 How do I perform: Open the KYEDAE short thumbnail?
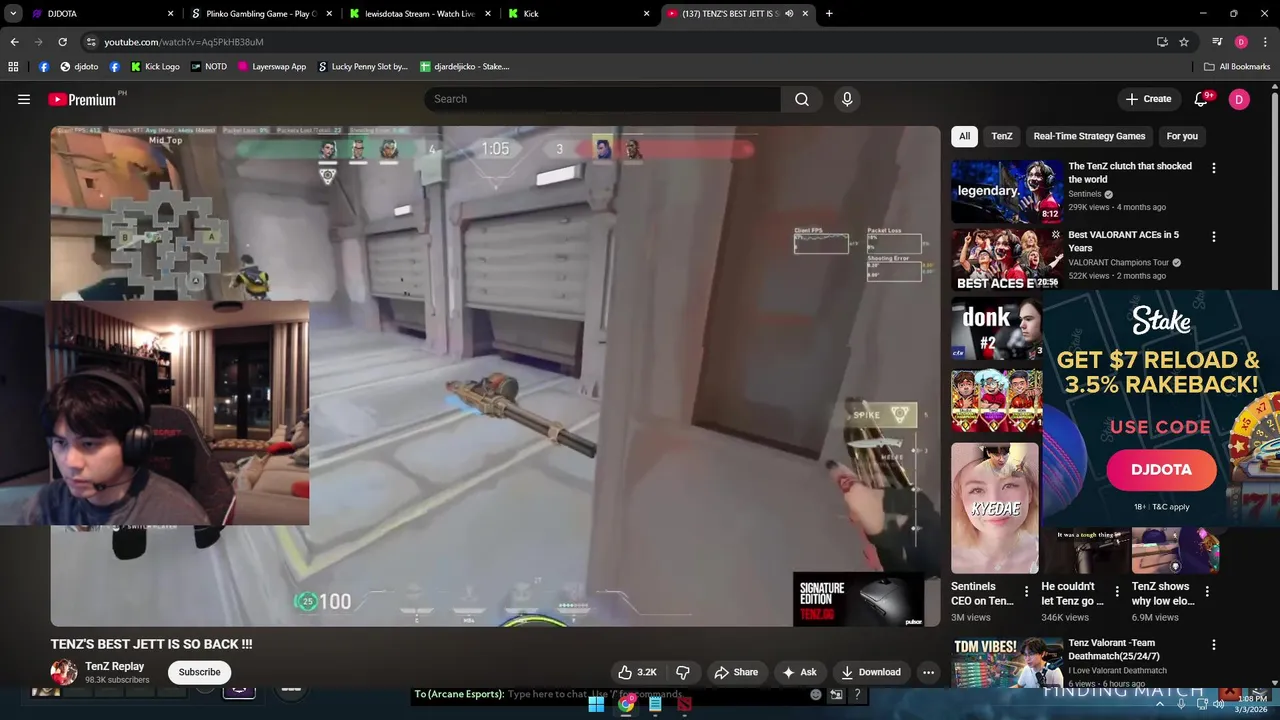995,508
